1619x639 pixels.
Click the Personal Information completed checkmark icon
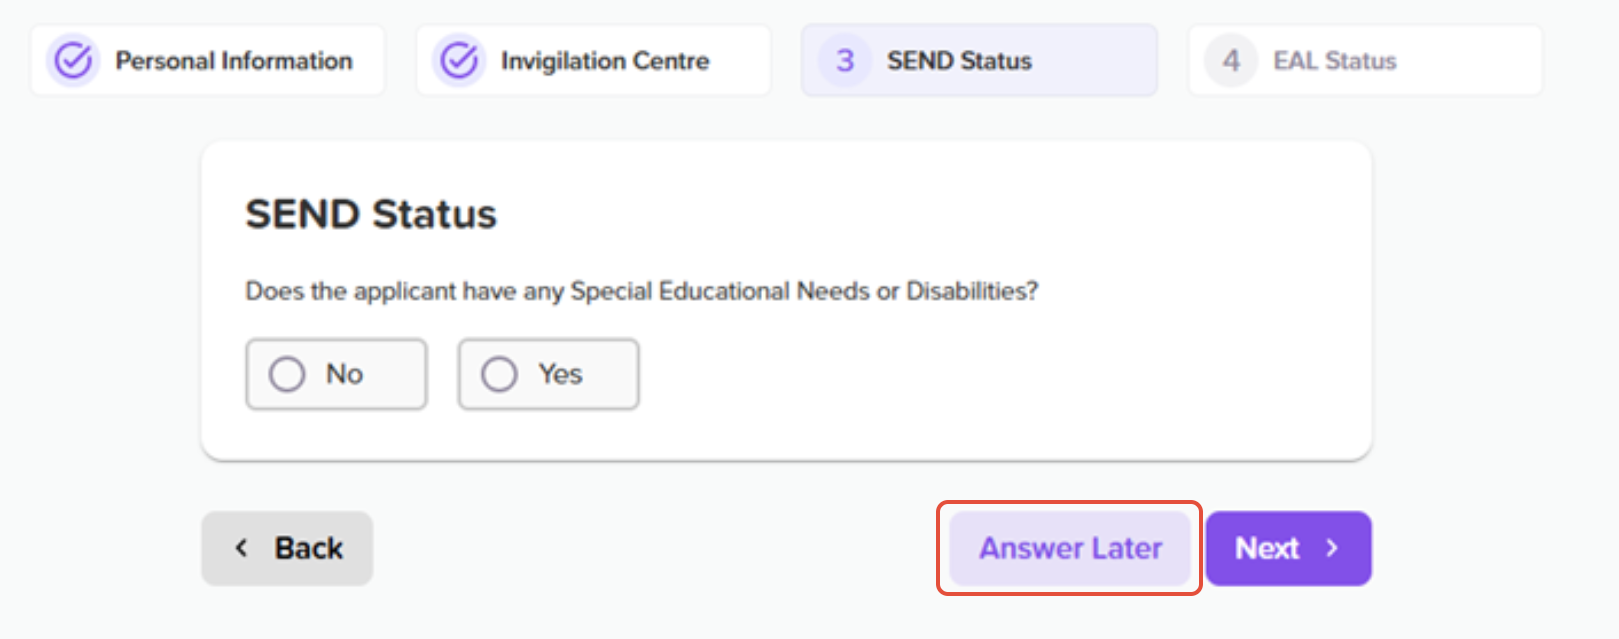point(73,61)
